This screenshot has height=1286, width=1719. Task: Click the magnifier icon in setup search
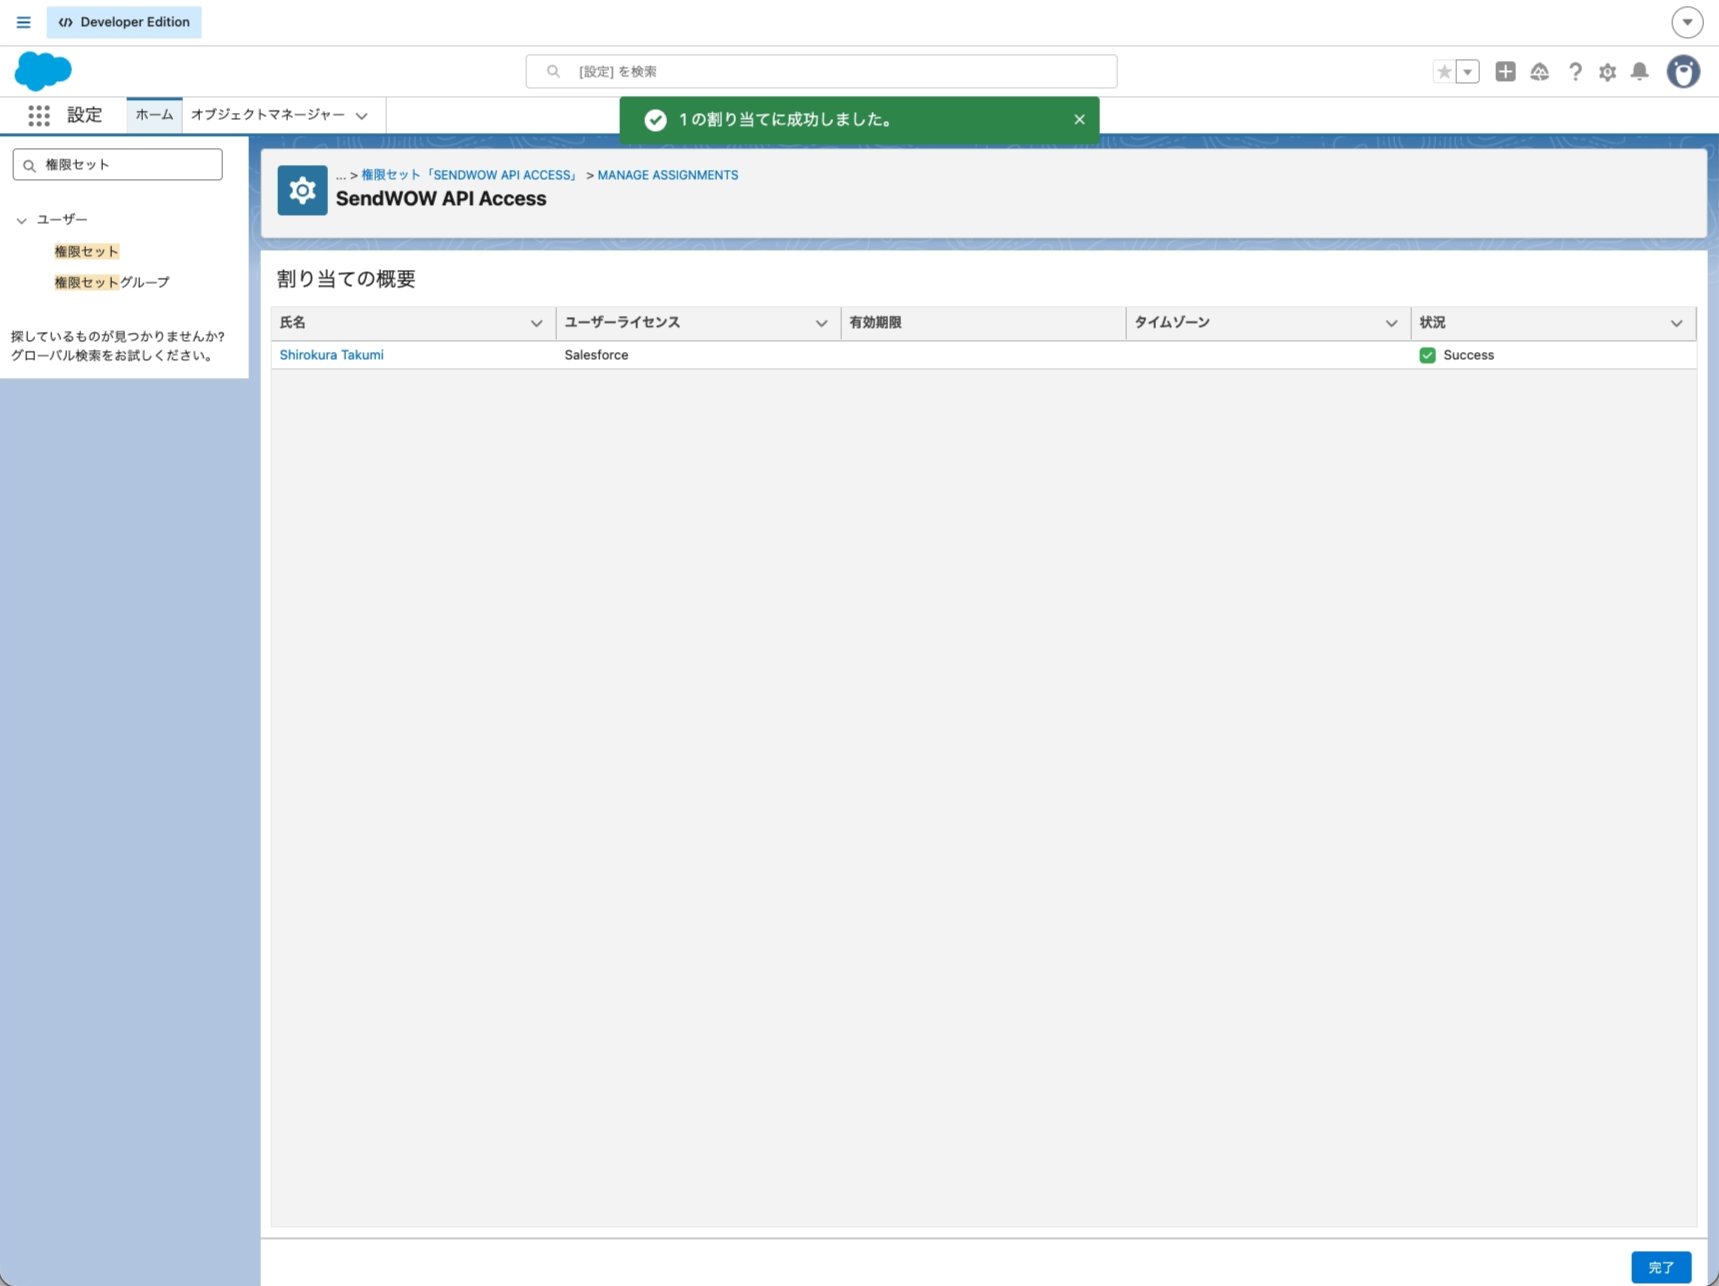tap(553, 72)
